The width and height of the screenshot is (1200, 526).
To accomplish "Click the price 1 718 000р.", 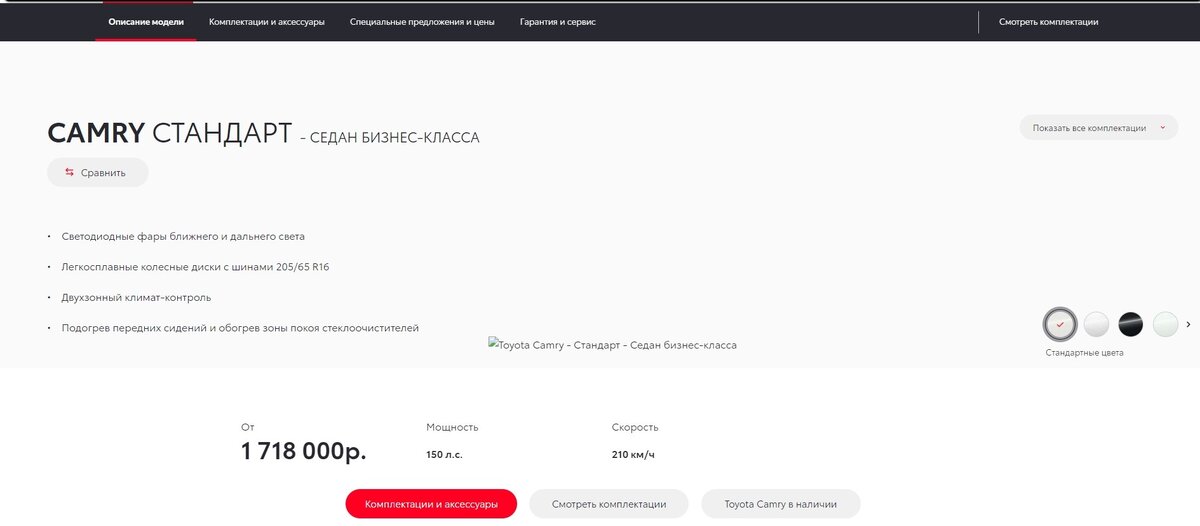I will click(x=304, y=451).
